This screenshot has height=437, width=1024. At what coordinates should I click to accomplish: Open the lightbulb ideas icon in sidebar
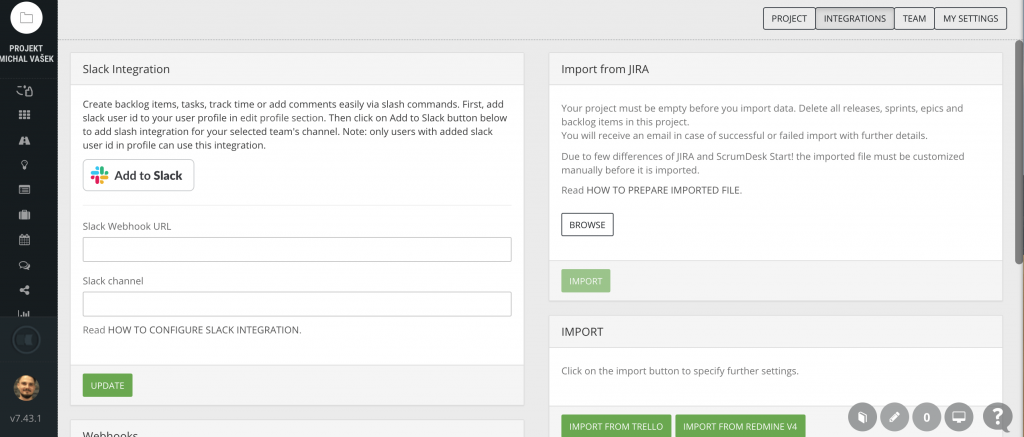tap(25, 165)
